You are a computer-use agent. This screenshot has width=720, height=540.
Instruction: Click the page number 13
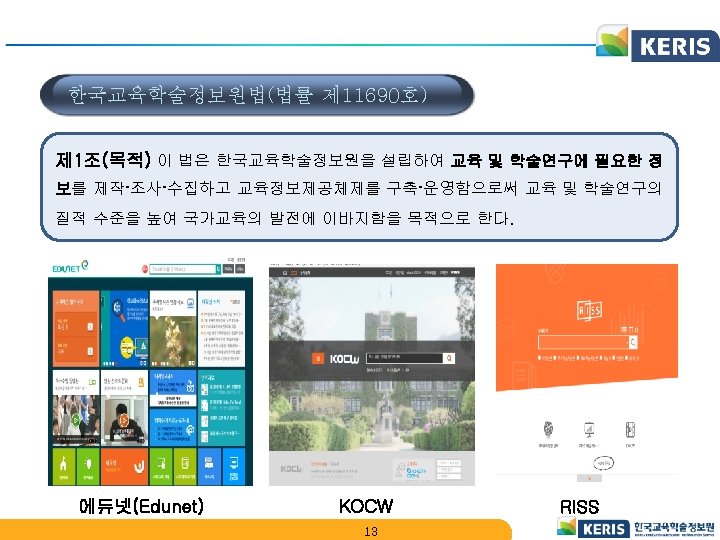point(371,532)
